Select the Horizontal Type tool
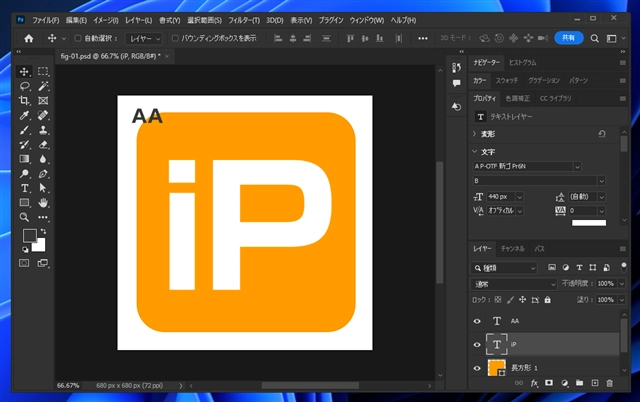Viewport: 640px width, 402px height. coord(24,187)
